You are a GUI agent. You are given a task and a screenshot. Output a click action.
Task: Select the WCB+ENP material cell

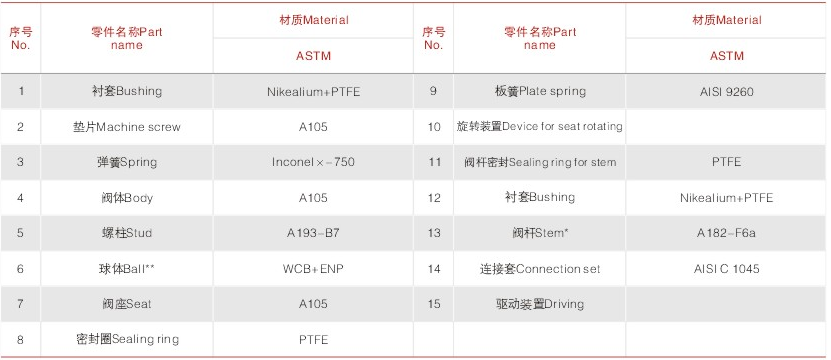coord(313,268)
